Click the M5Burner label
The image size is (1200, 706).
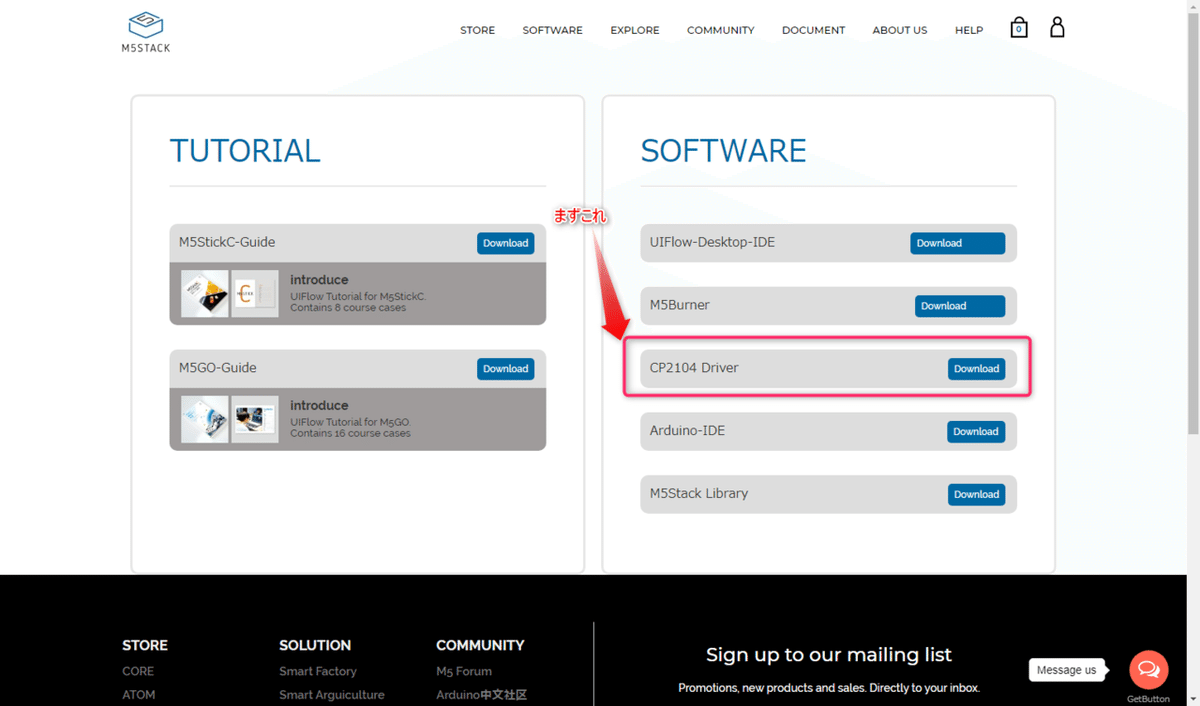680,305
